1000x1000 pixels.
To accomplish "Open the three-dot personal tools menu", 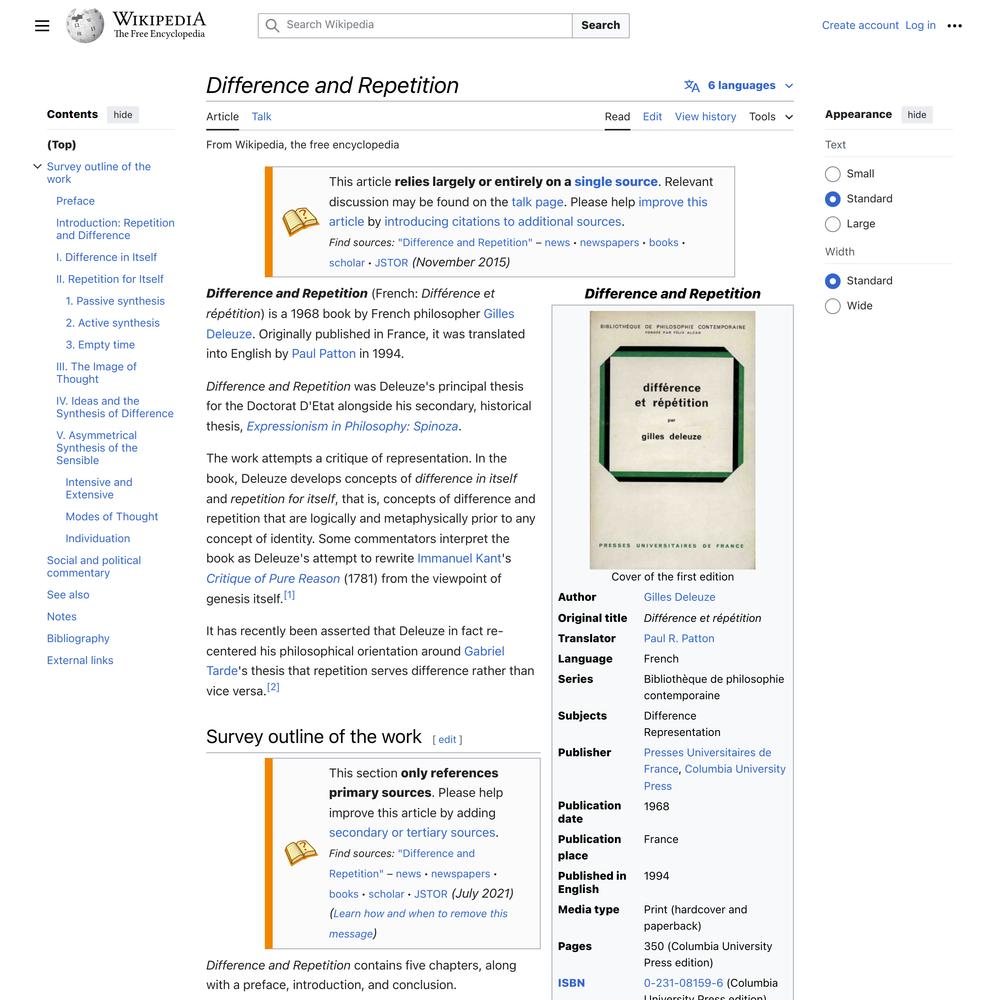I will [954, 26].
